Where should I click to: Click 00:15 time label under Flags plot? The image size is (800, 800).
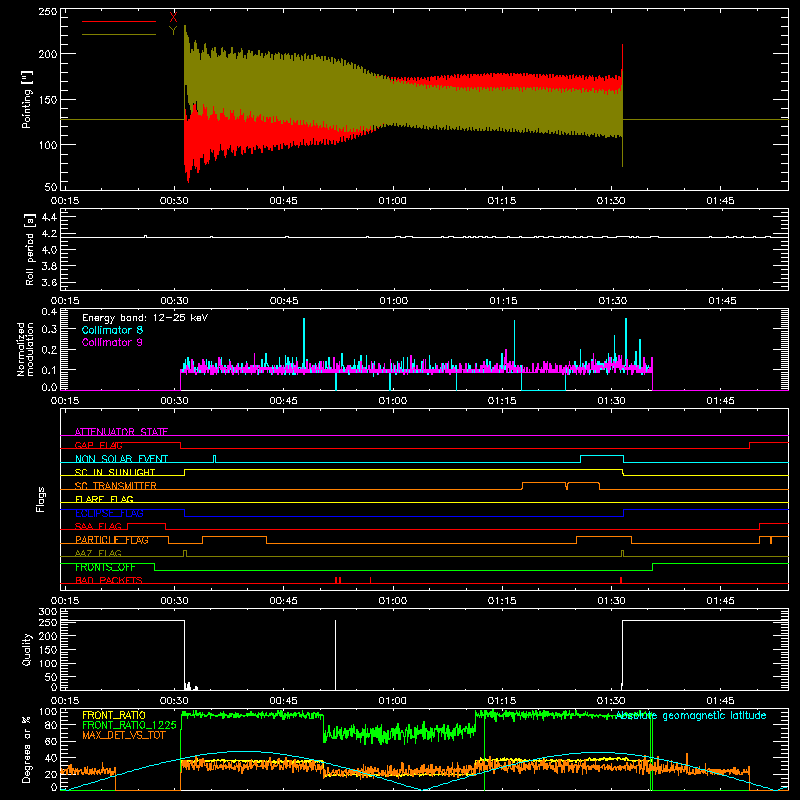[x=65, y=601]
